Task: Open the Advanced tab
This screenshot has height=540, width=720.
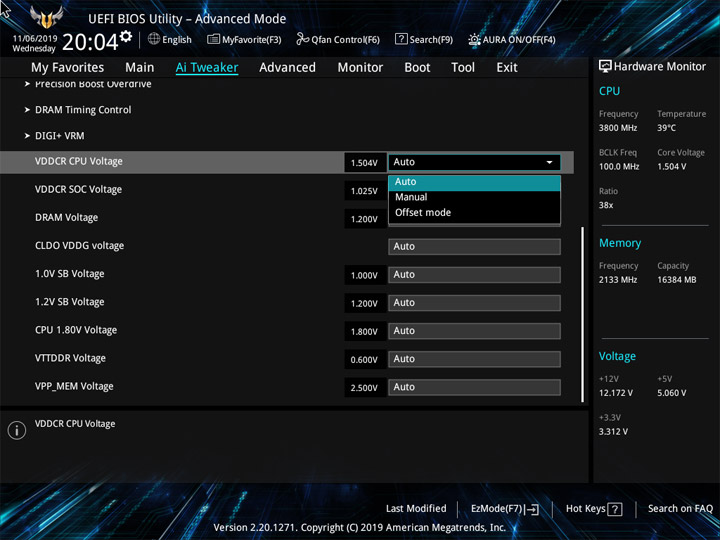Action: click(x=287, y=68)
